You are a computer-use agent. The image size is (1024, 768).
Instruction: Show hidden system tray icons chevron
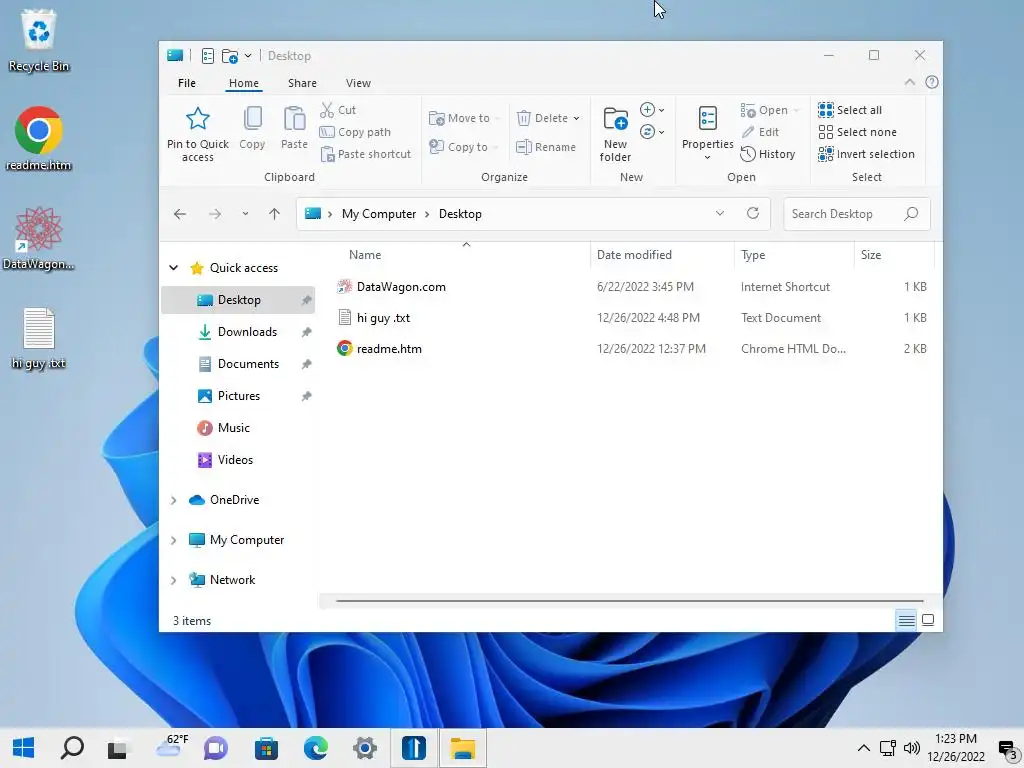pos(863,748)
